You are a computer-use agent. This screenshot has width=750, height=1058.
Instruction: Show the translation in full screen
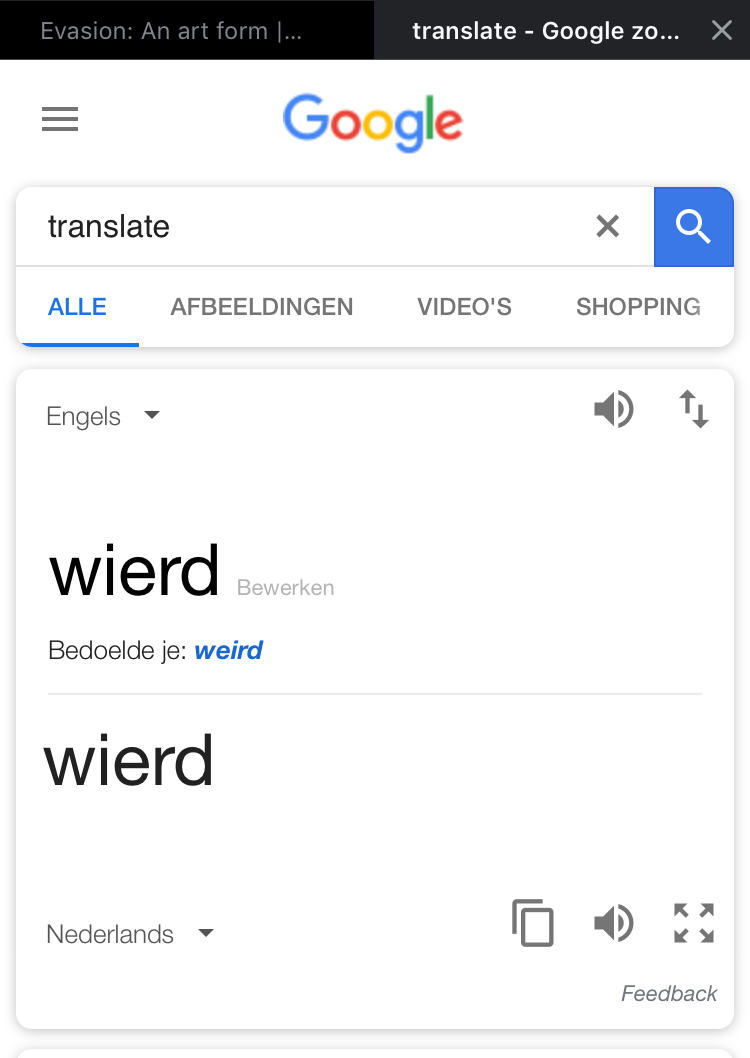[x=694, y=922]
